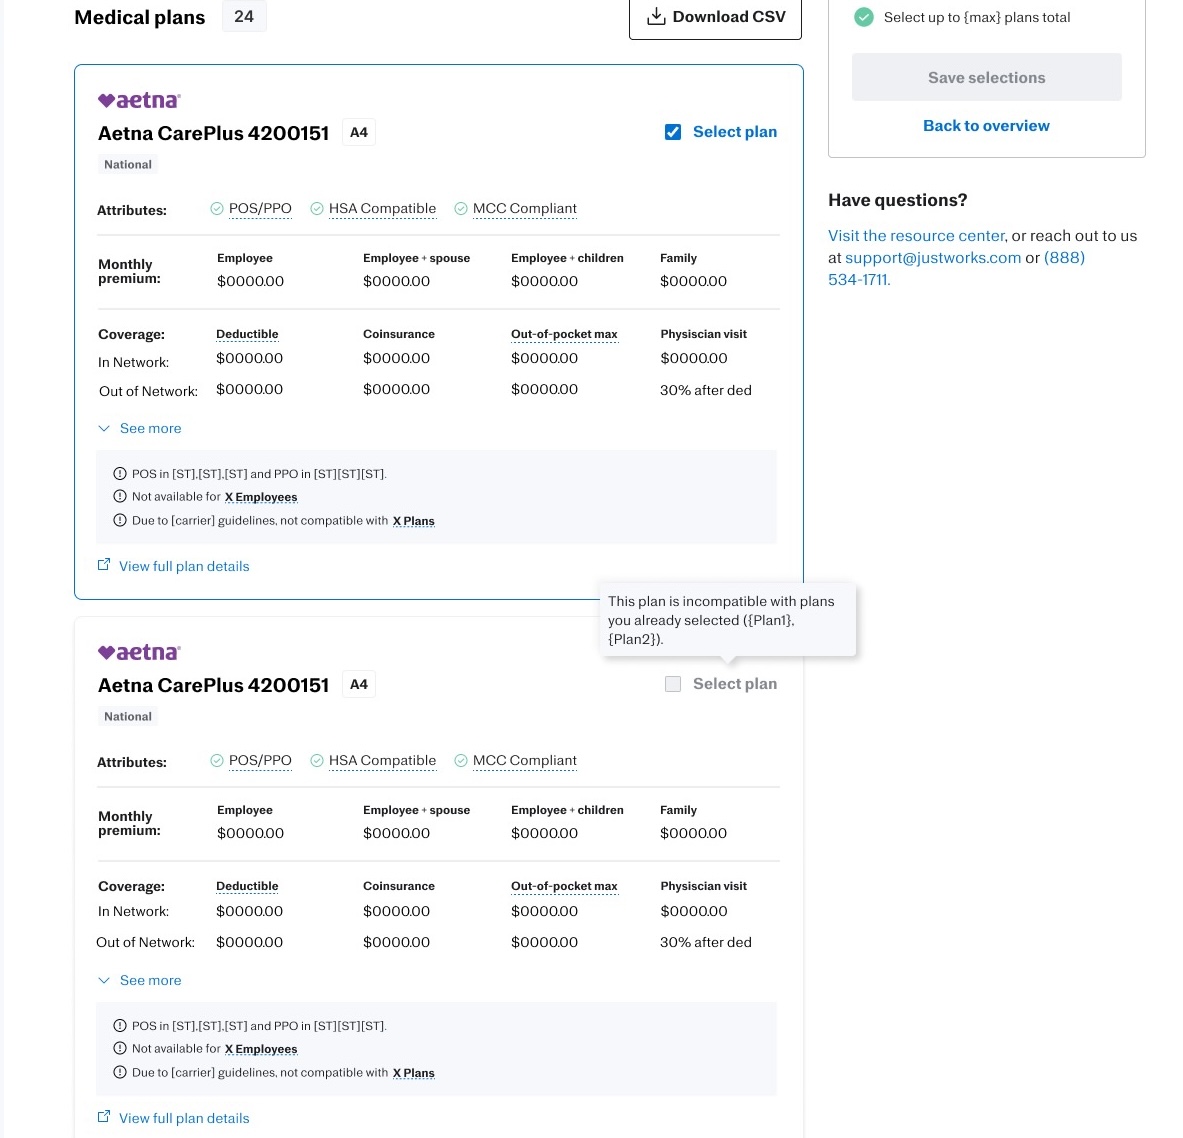Click the external link icon beside second View full plan details

(x=104, y=1117)
